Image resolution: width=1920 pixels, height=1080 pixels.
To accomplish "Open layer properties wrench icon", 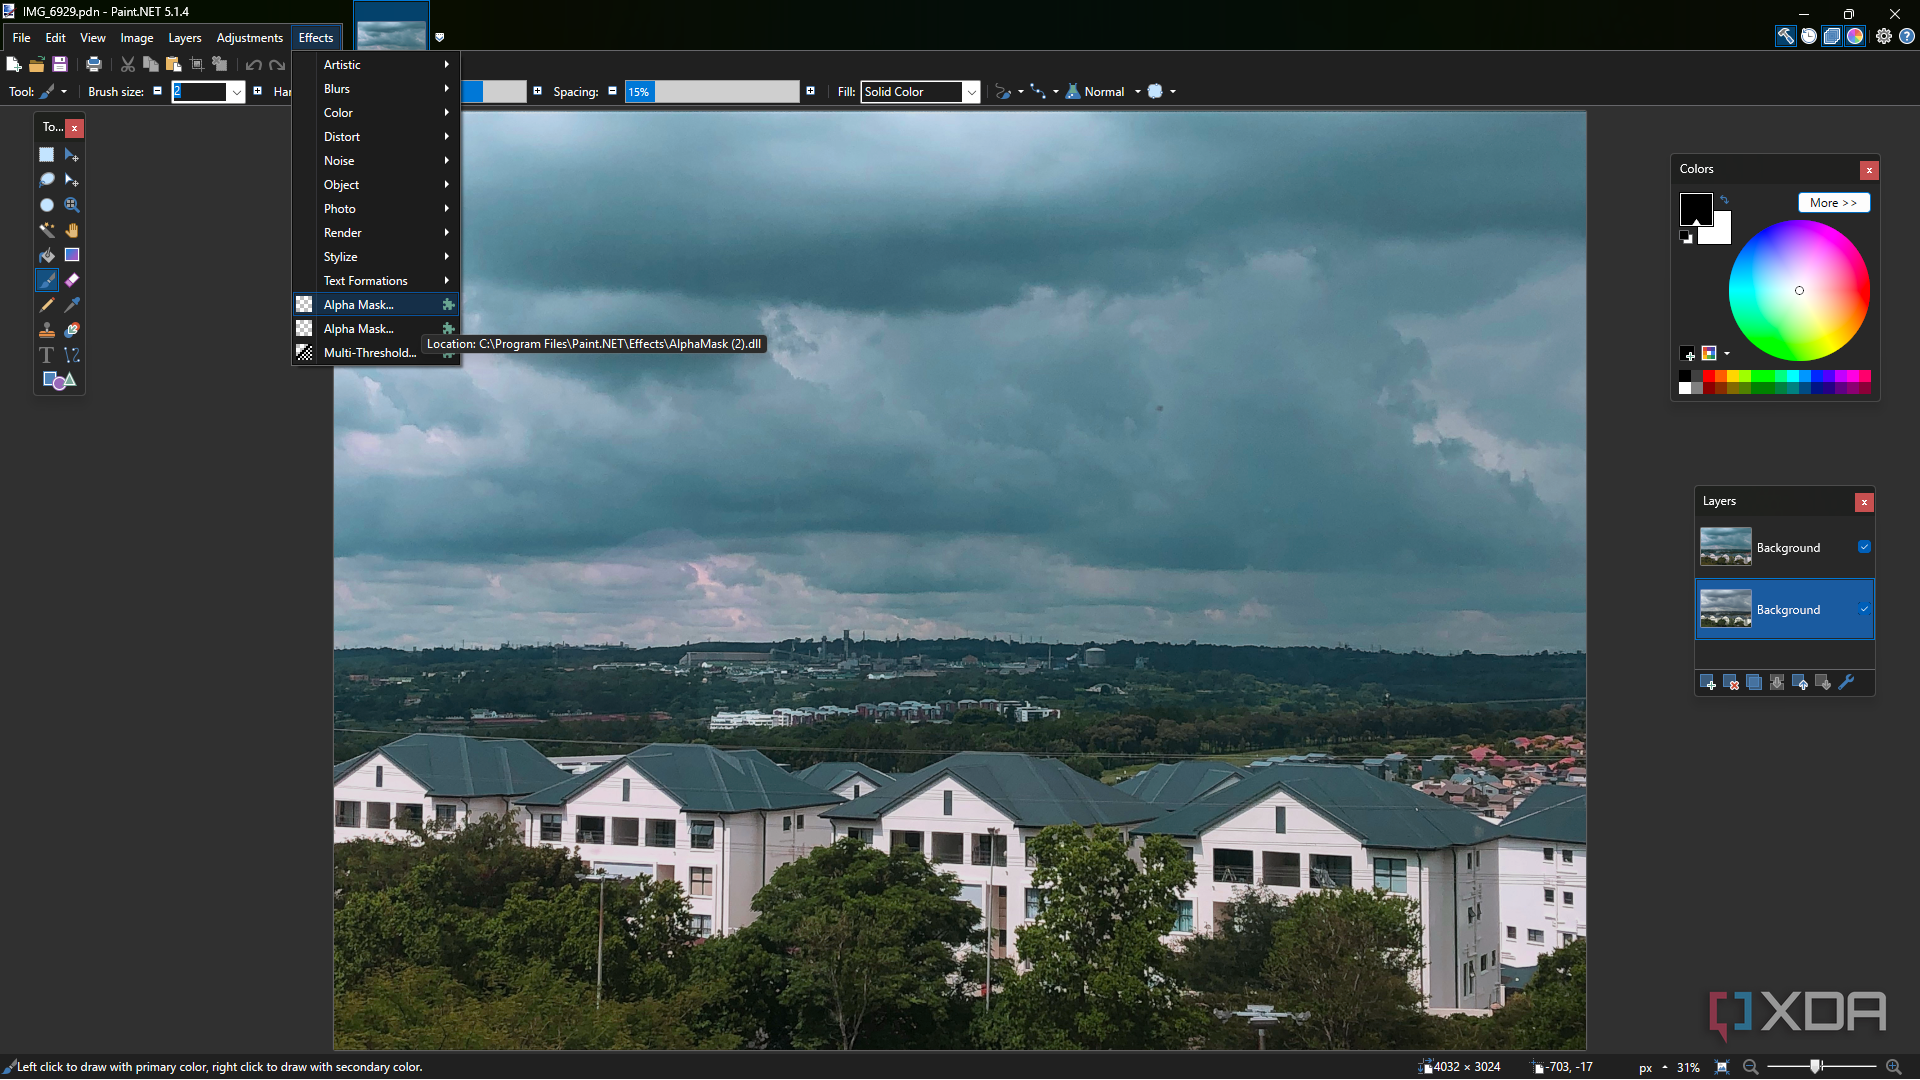I will click(x=1847, y=683).
